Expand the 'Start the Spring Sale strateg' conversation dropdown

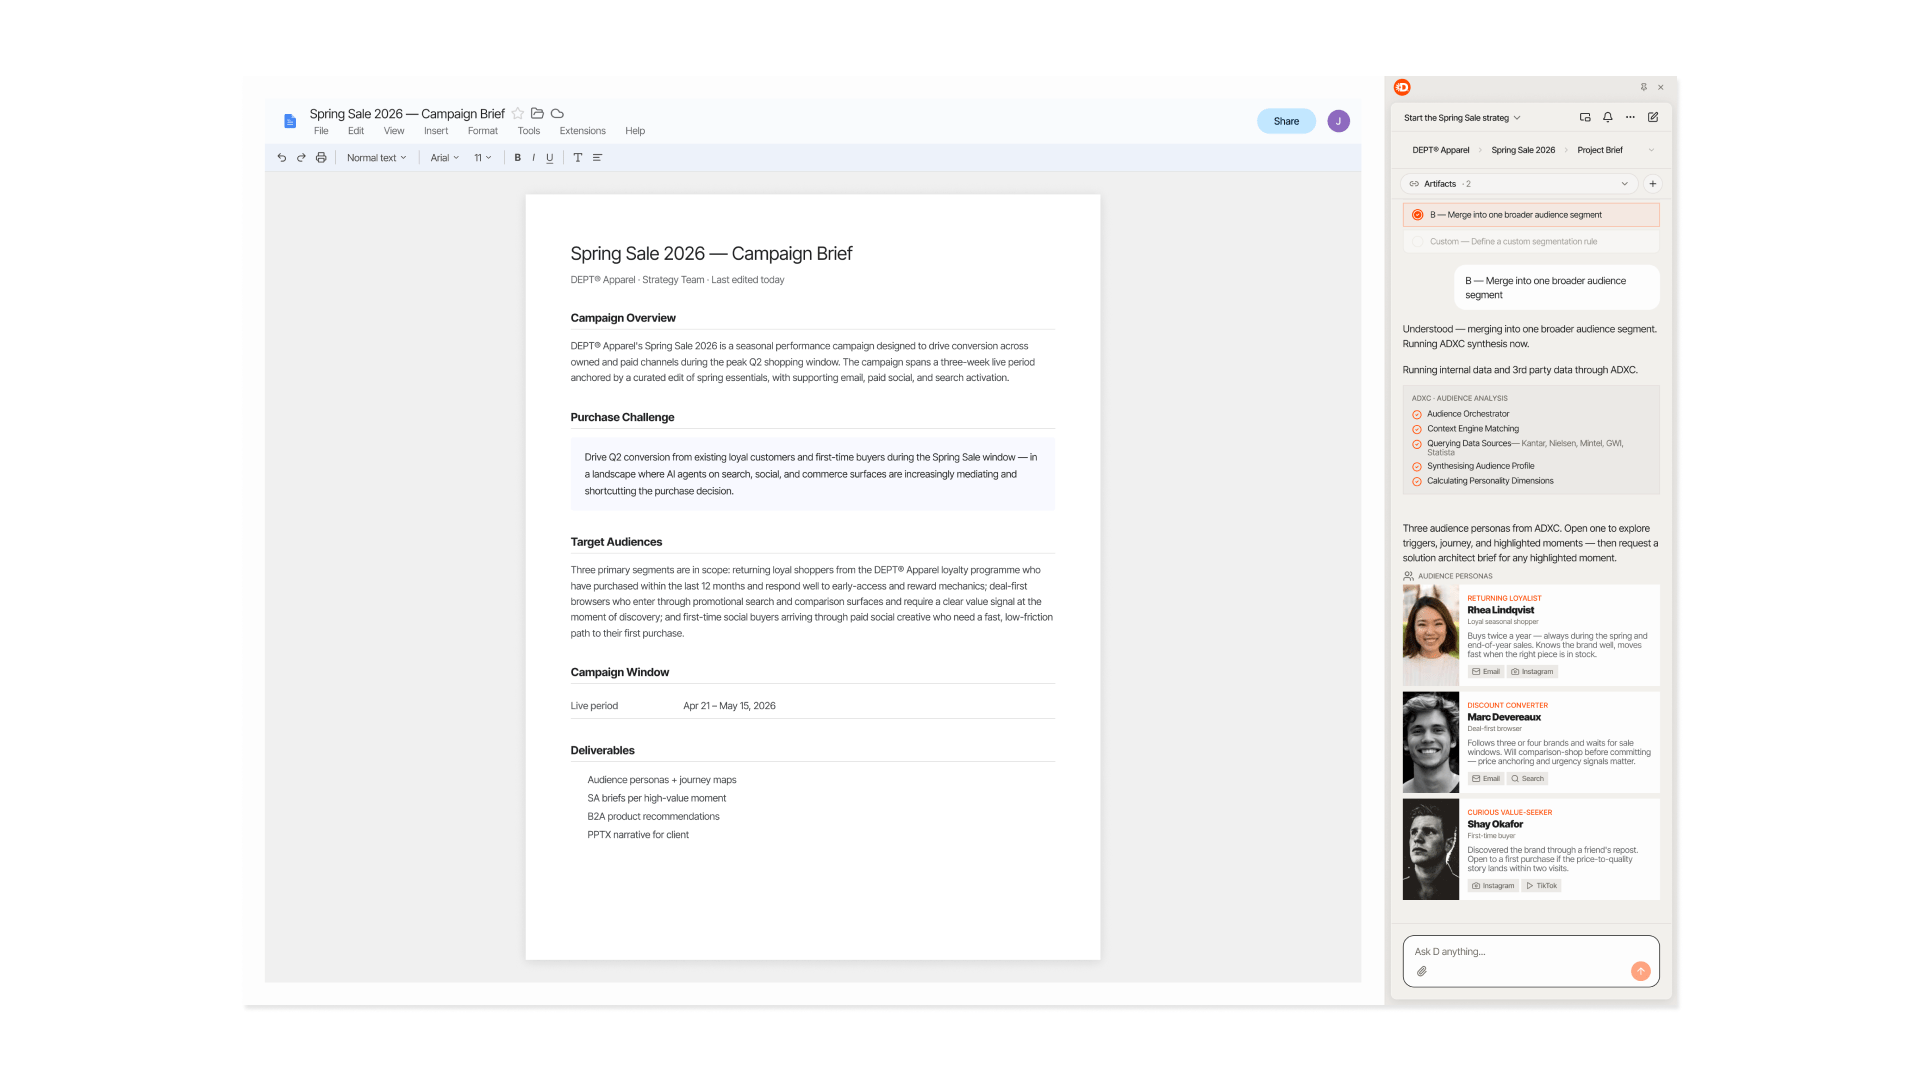click(1461, 118)
